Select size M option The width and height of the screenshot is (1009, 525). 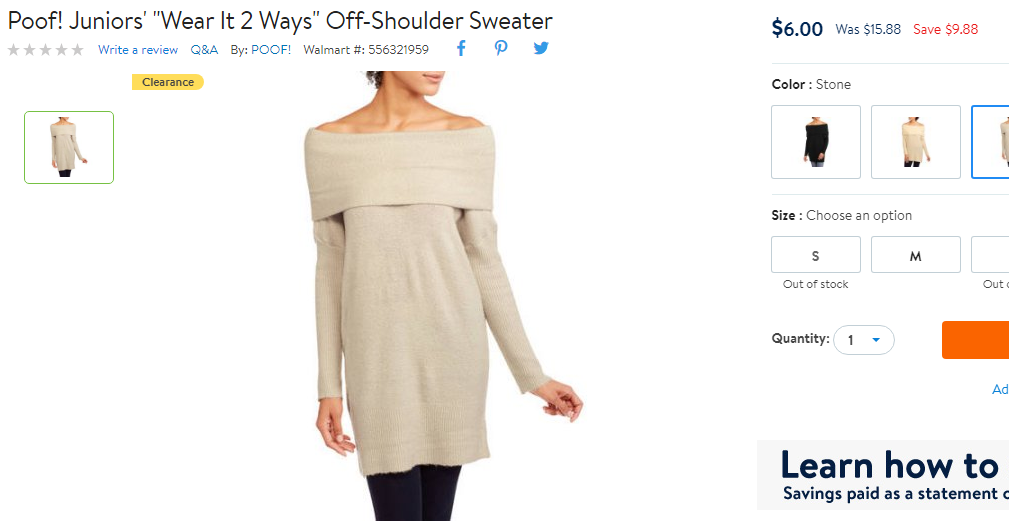(915, 255)
